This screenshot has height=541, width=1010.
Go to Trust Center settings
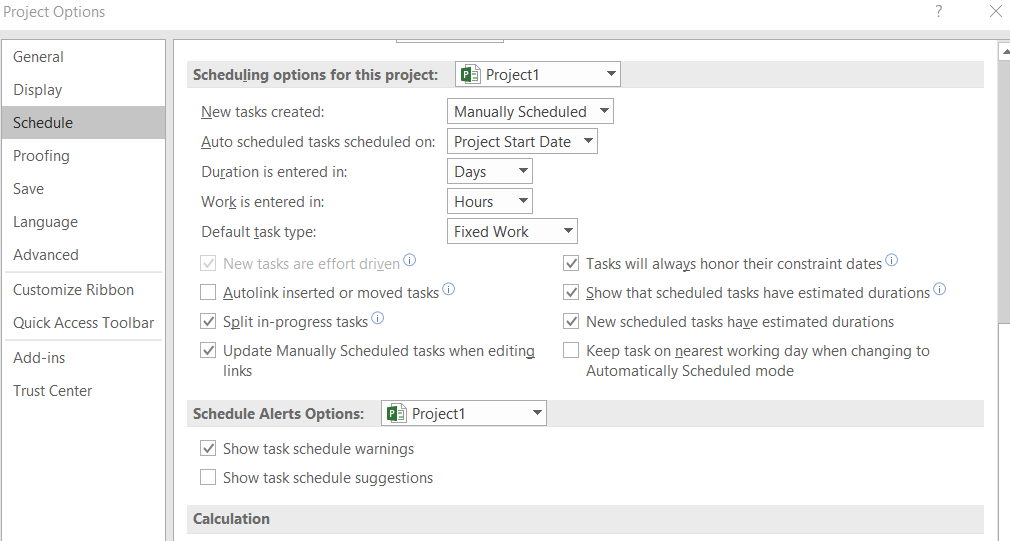(x=52, y=391)
